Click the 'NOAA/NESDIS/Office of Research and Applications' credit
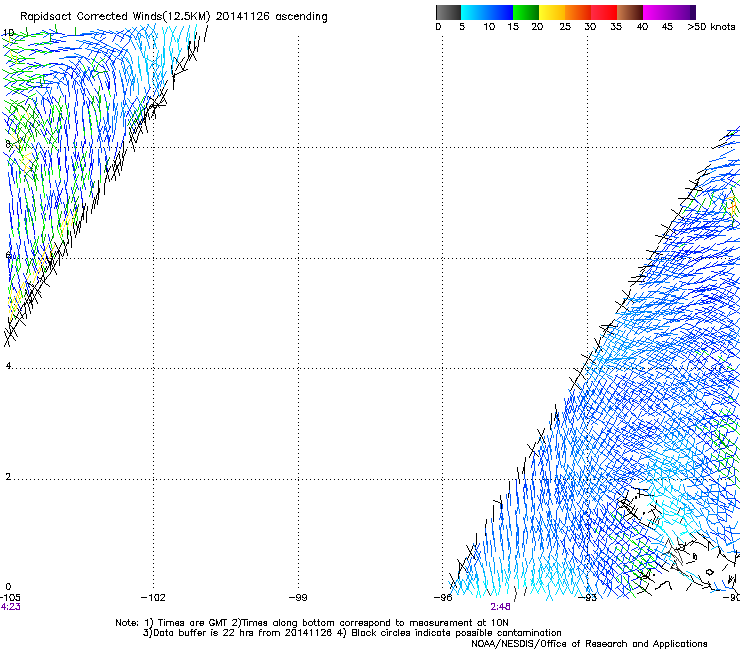740x650 pixels. [589, 644]
